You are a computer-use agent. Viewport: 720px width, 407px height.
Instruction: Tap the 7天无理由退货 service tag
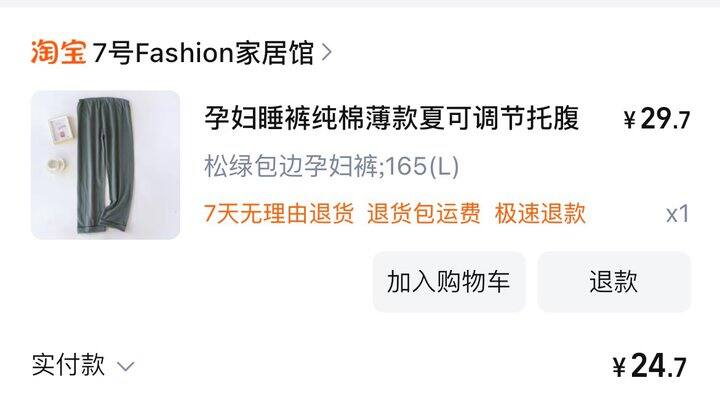[279, 214]
